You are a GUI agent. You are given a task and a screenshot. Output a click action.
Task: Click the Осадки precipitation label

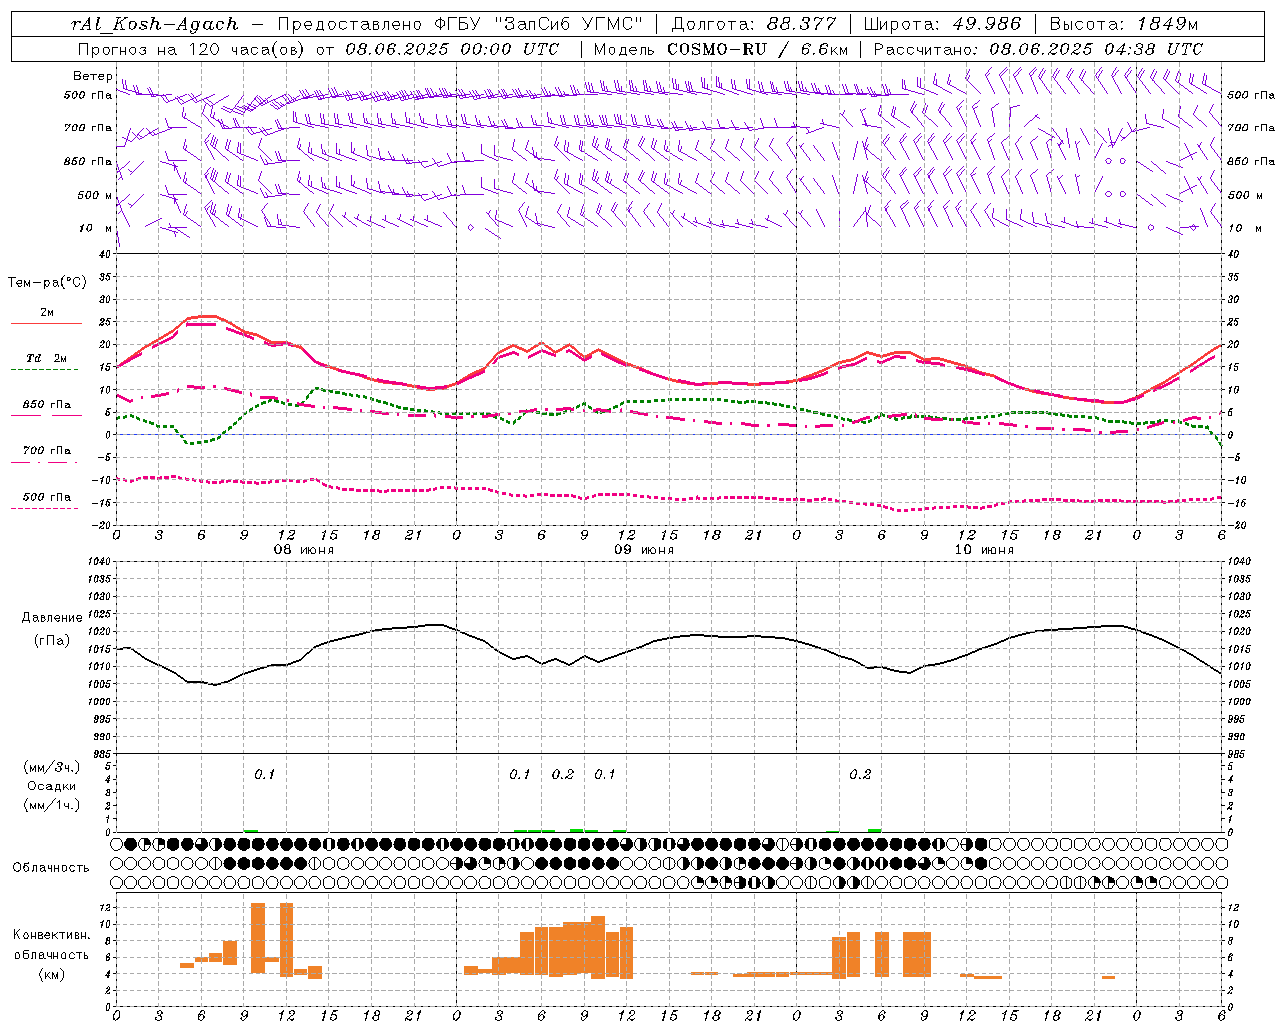(52, 786)
